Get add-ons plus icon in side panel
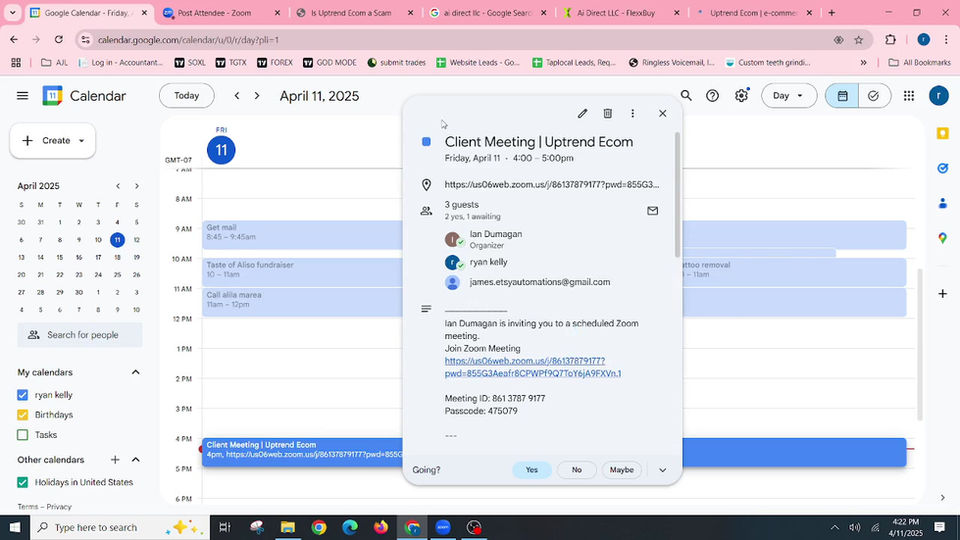 click(x=943, y=294)
